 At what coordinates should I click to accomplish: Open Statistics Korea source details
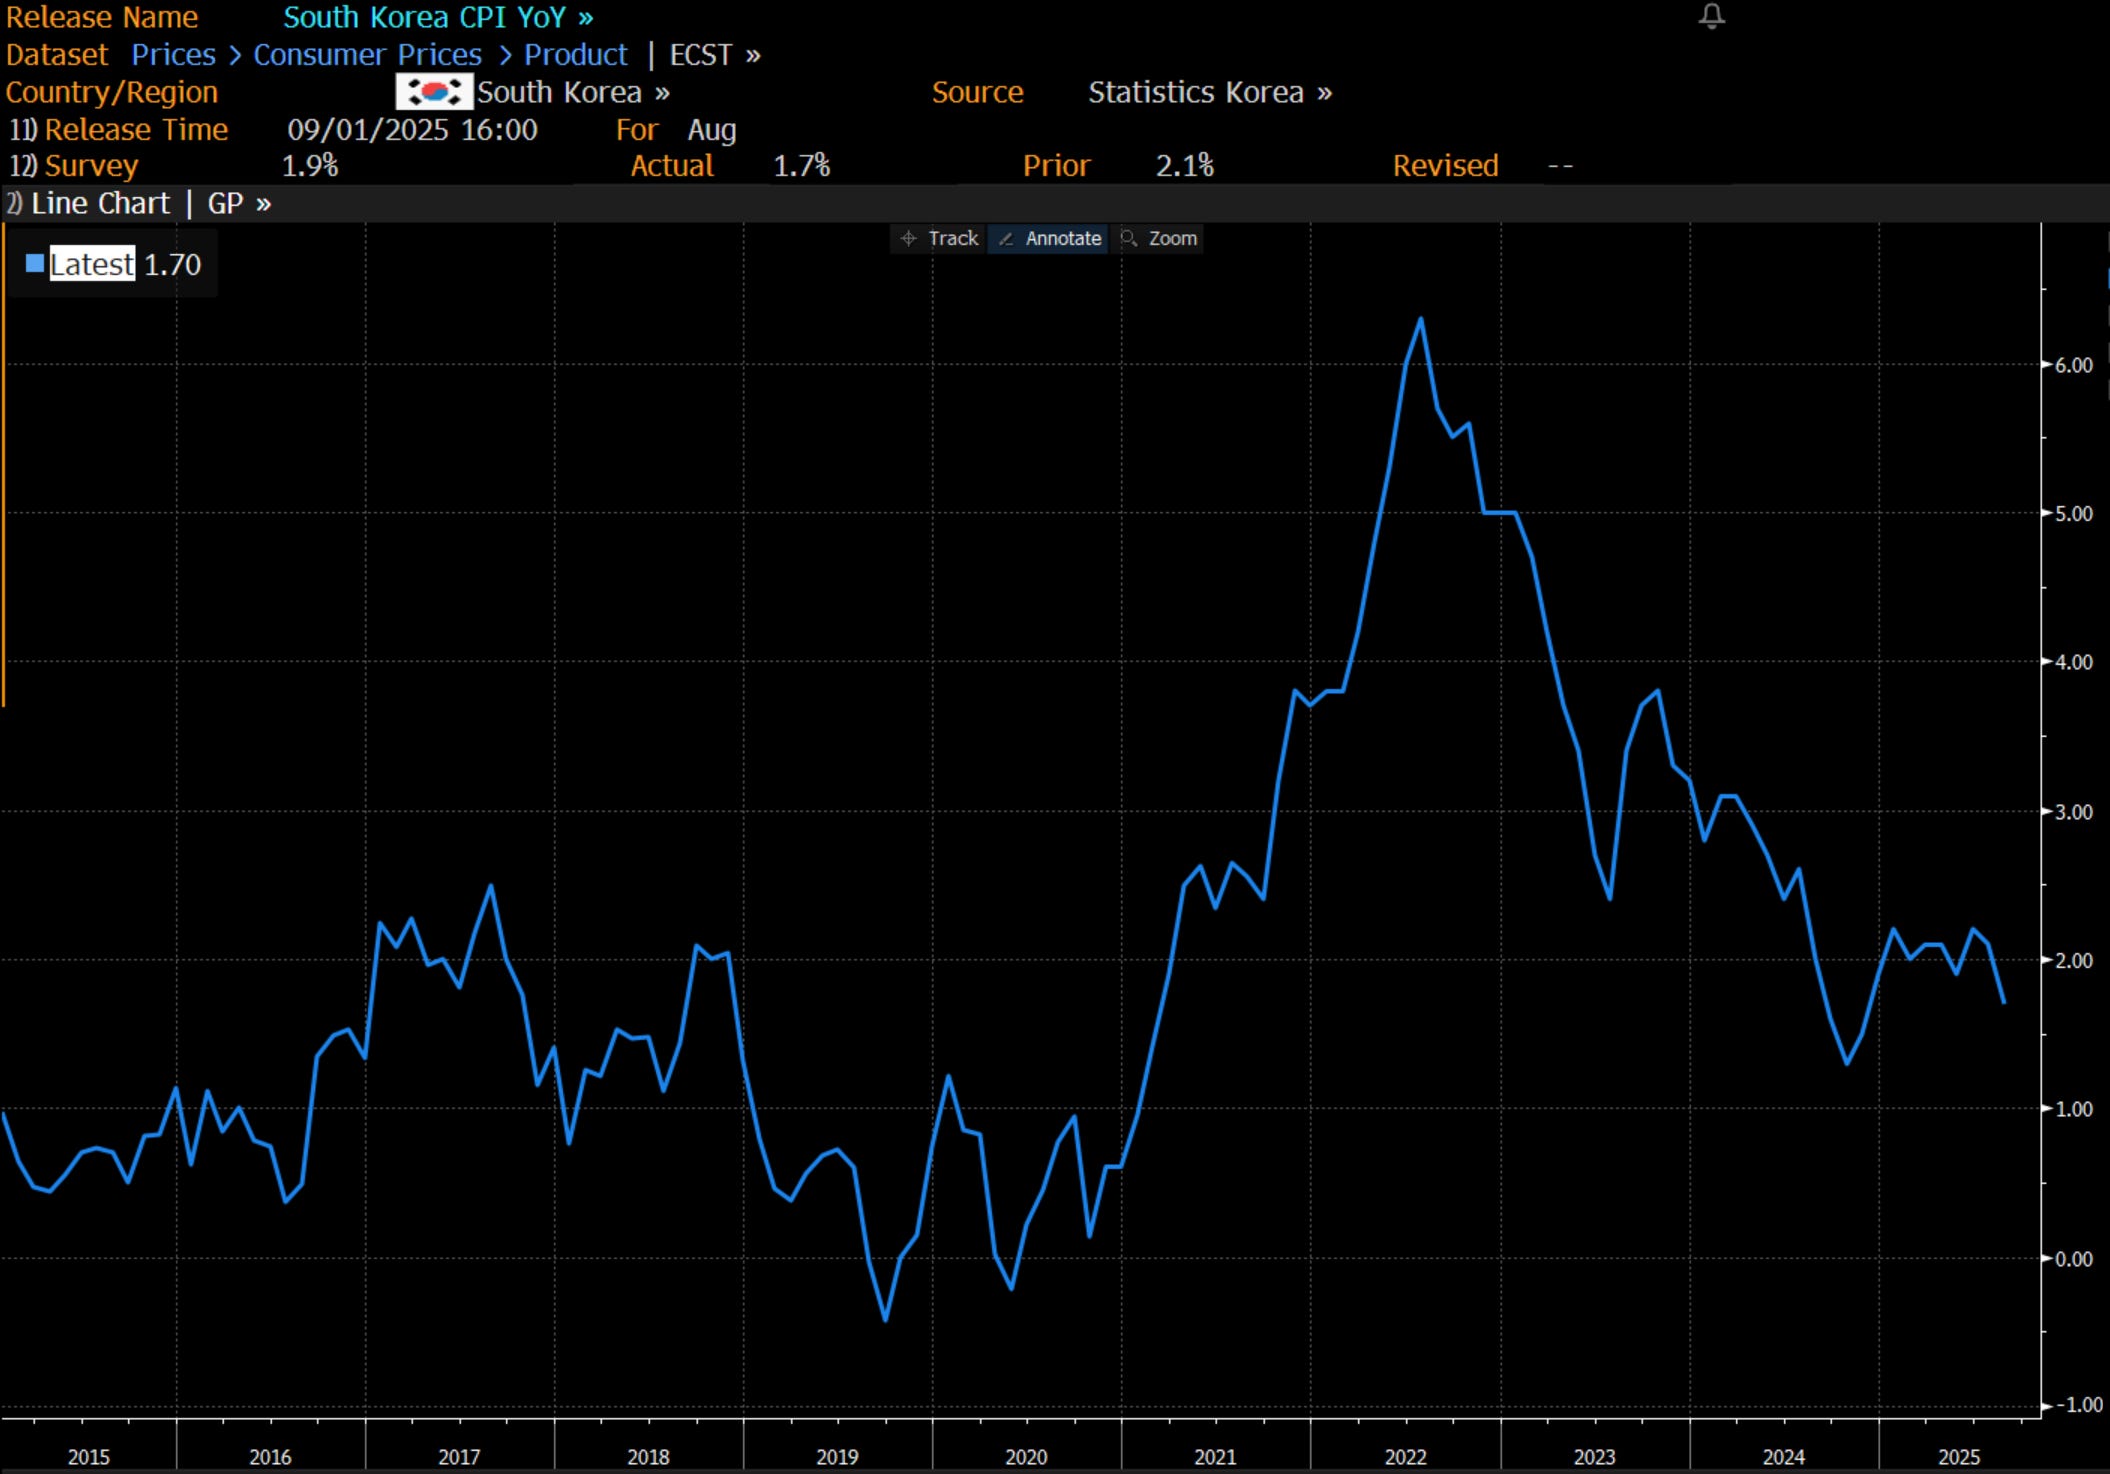tap(1209, 92)
